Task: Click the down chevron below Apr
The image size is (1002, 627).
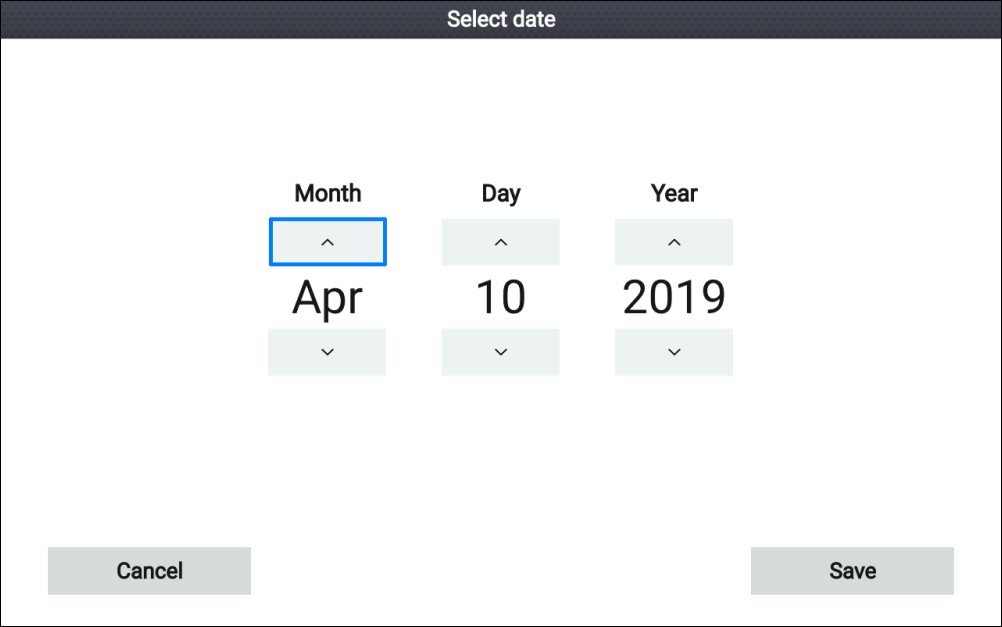Action: 327,352
